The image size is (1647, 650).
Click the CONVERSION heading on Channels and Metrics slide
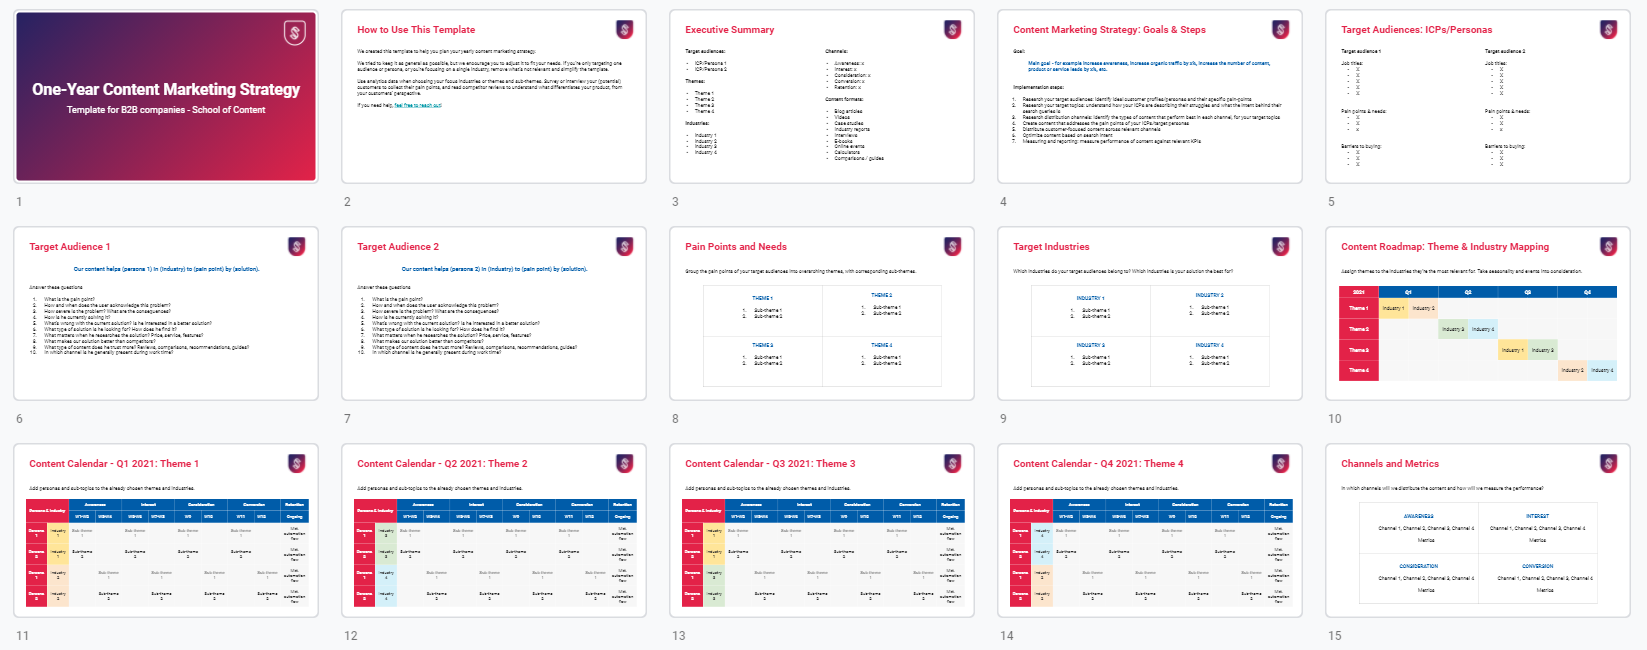[x=1538, y=566]
